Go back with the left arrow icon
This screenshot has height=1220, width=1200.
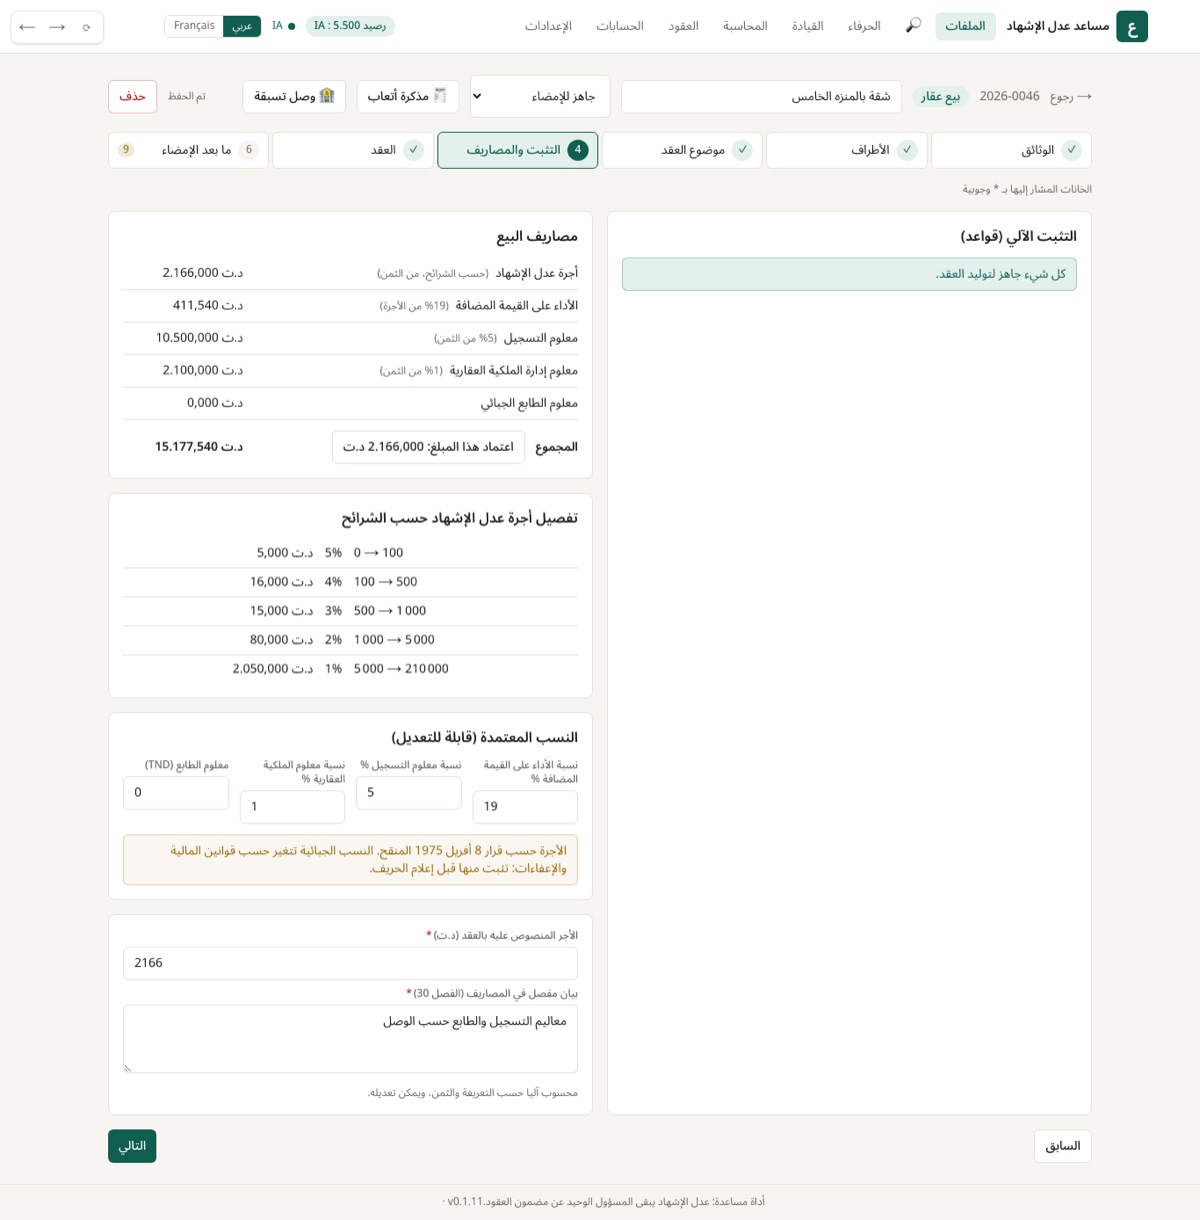click(x=27, y=27)
